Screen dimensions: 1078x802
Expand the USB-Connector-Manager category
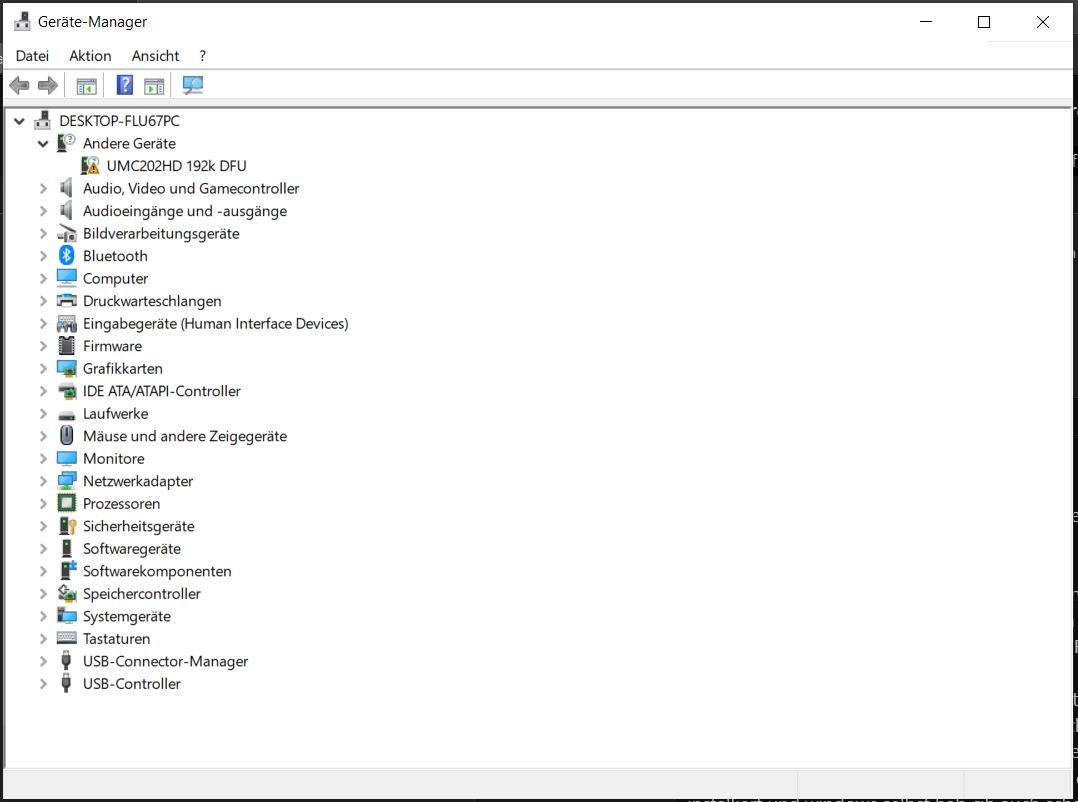pos(43,661)
